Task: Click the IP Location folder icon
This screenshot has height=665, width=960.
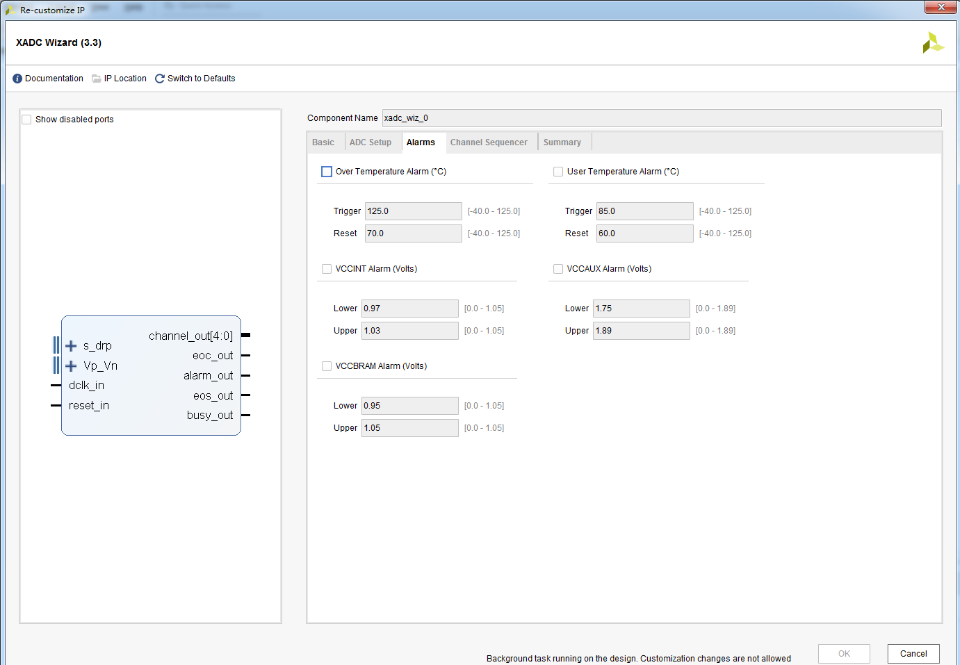Action: point(96,78)
